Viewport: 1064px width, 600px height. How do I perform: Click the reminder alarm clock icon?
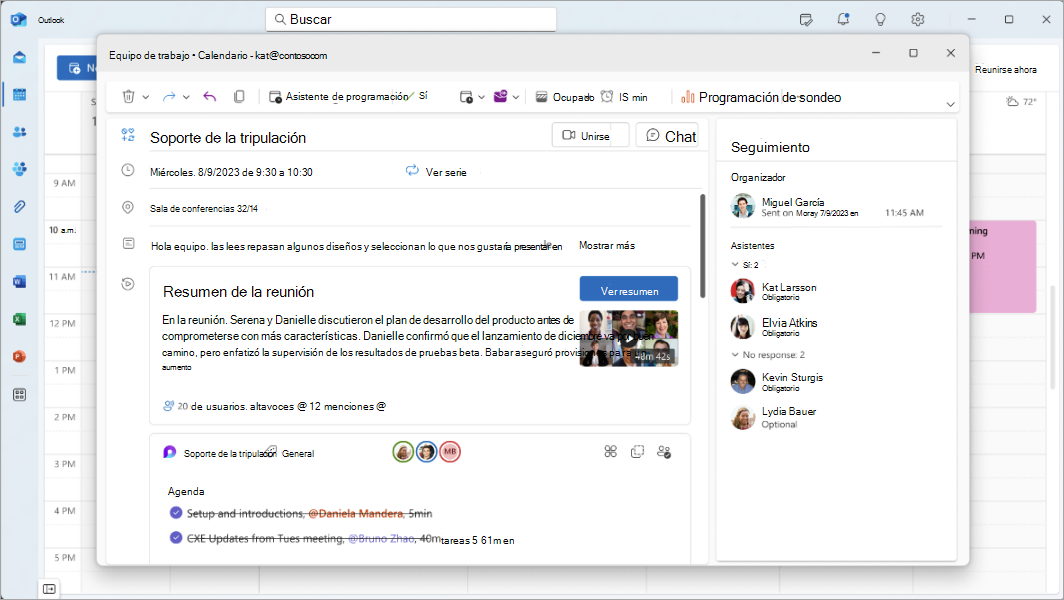coord(607,96)
